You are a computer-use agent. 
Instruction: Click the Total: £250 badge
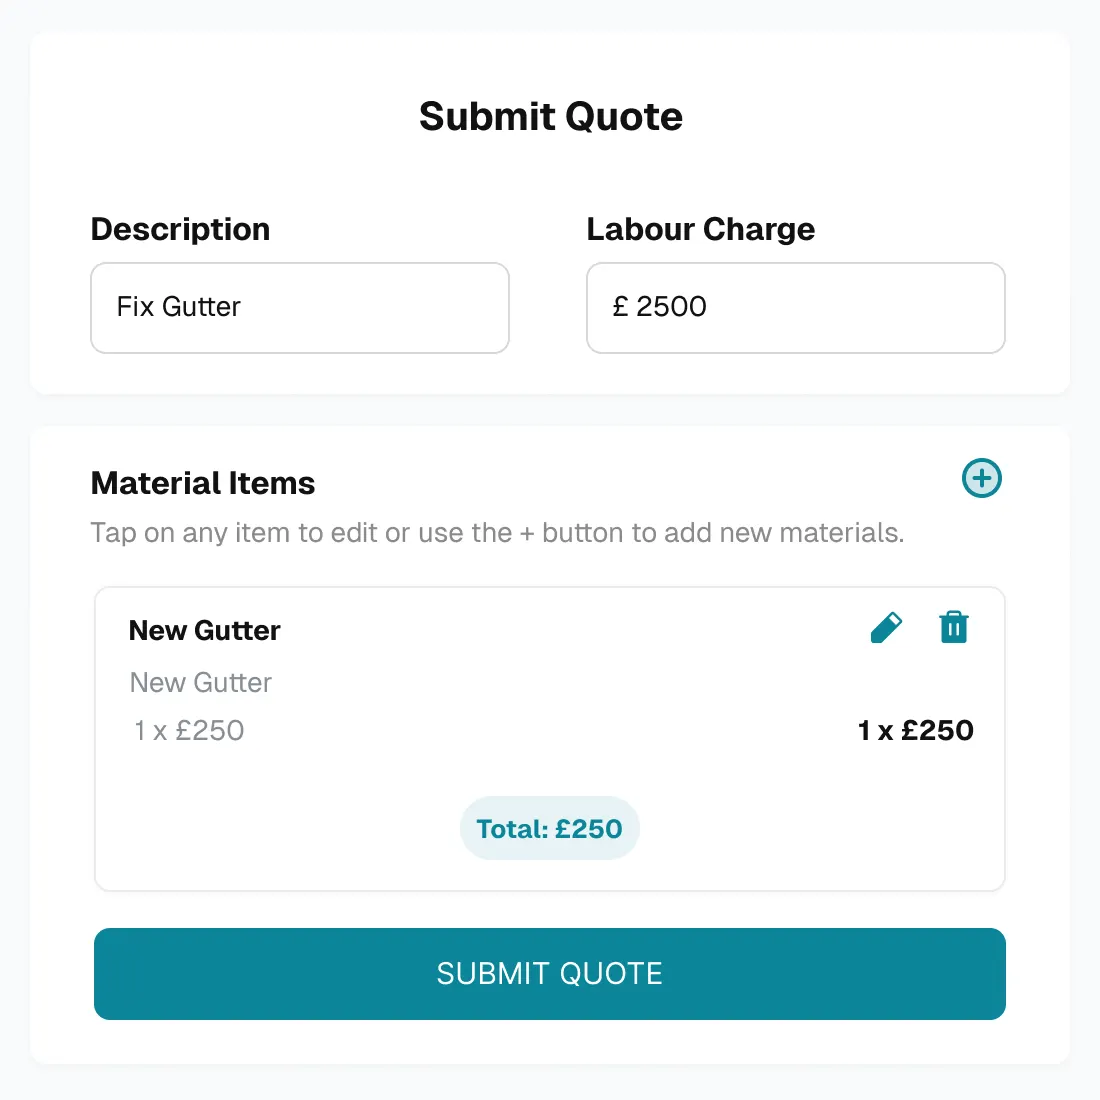[549, 828]
